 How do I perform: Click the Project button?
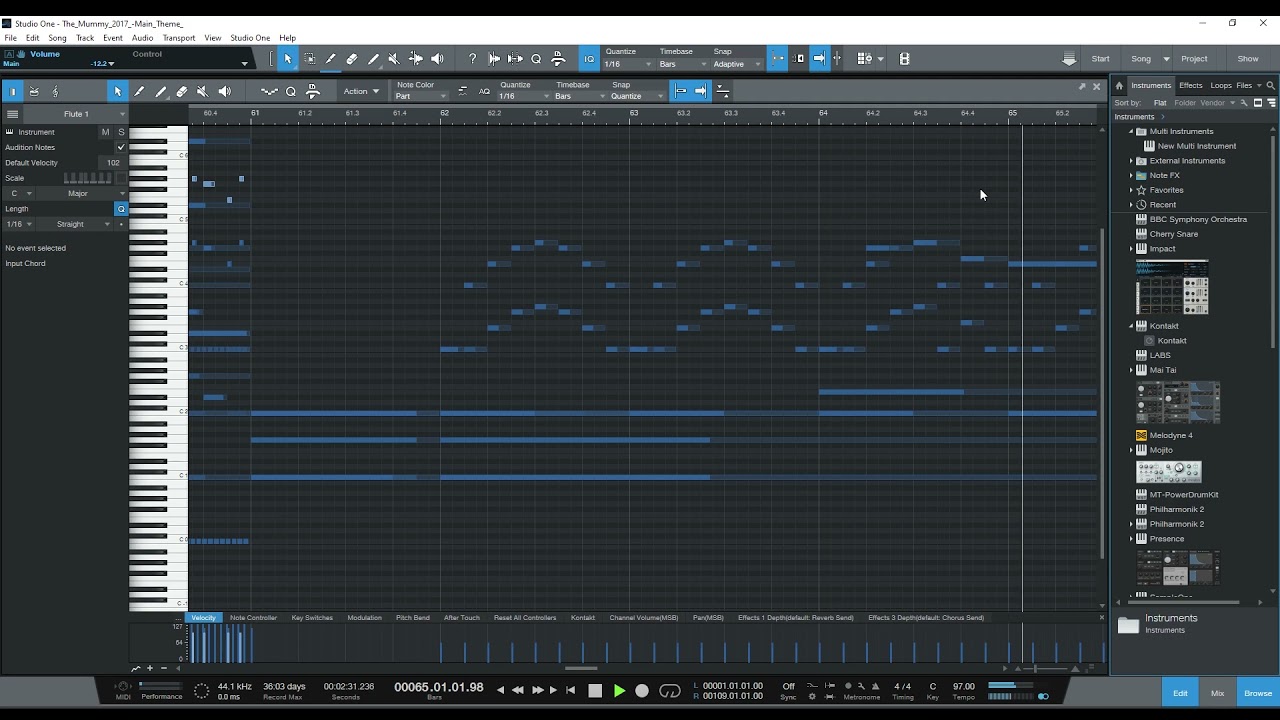pyautogui.click(x=1194, y=59)
